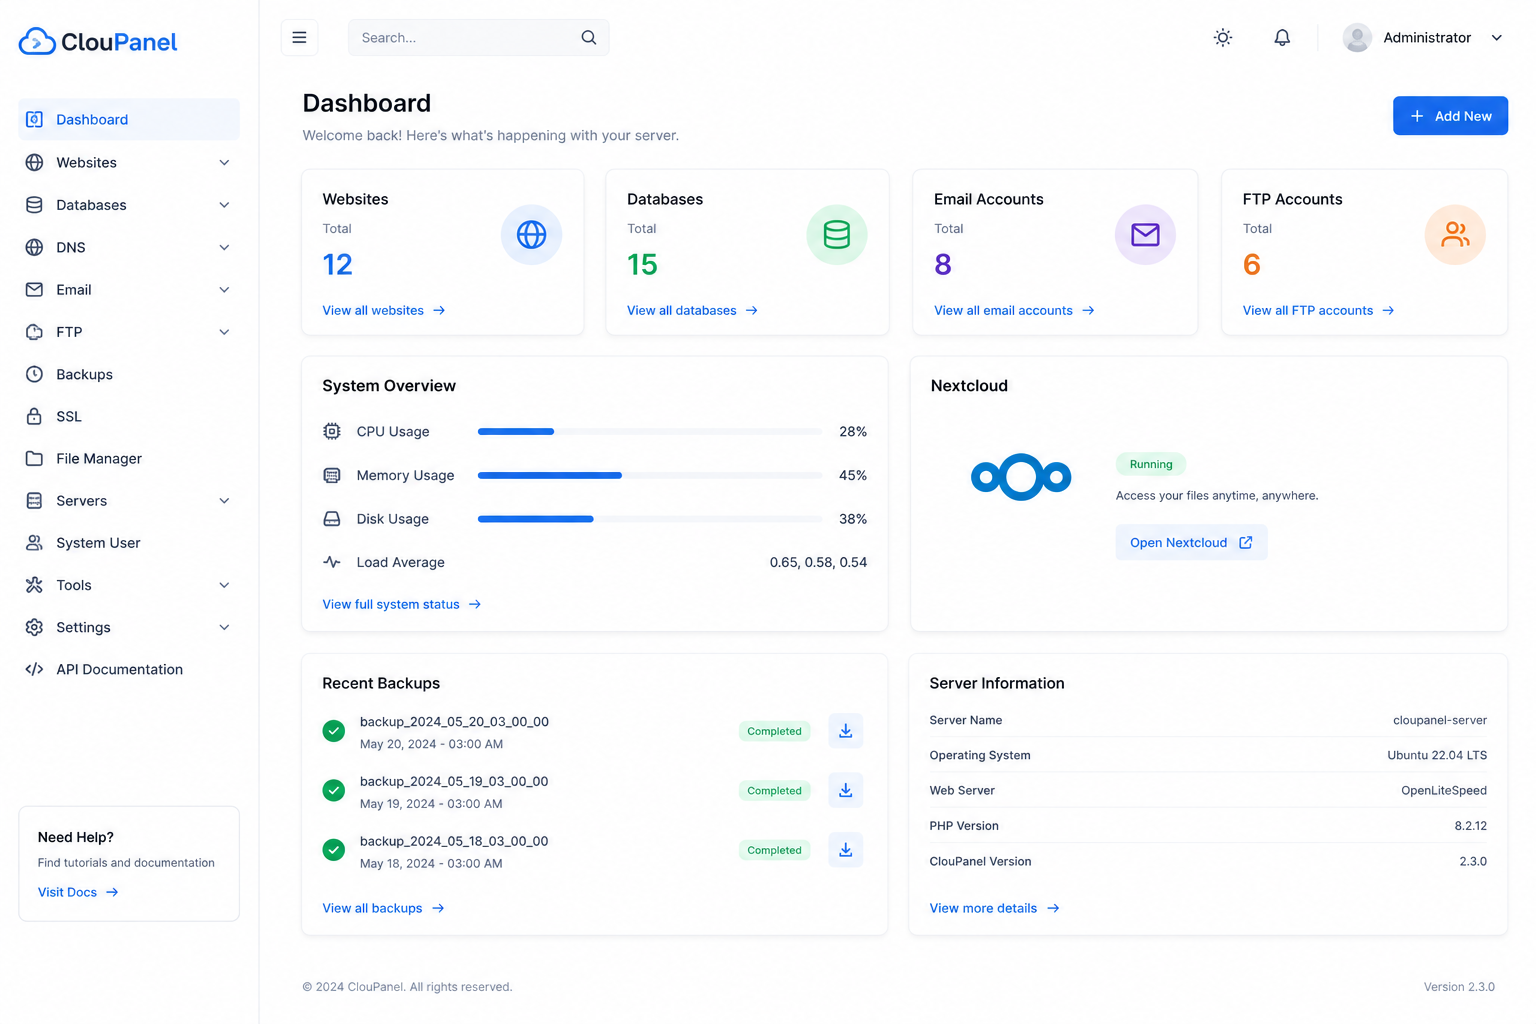Download backup_2024_05_18_03_00_00
This screenshot has width=1536, height=1024.
coord(846,850)
